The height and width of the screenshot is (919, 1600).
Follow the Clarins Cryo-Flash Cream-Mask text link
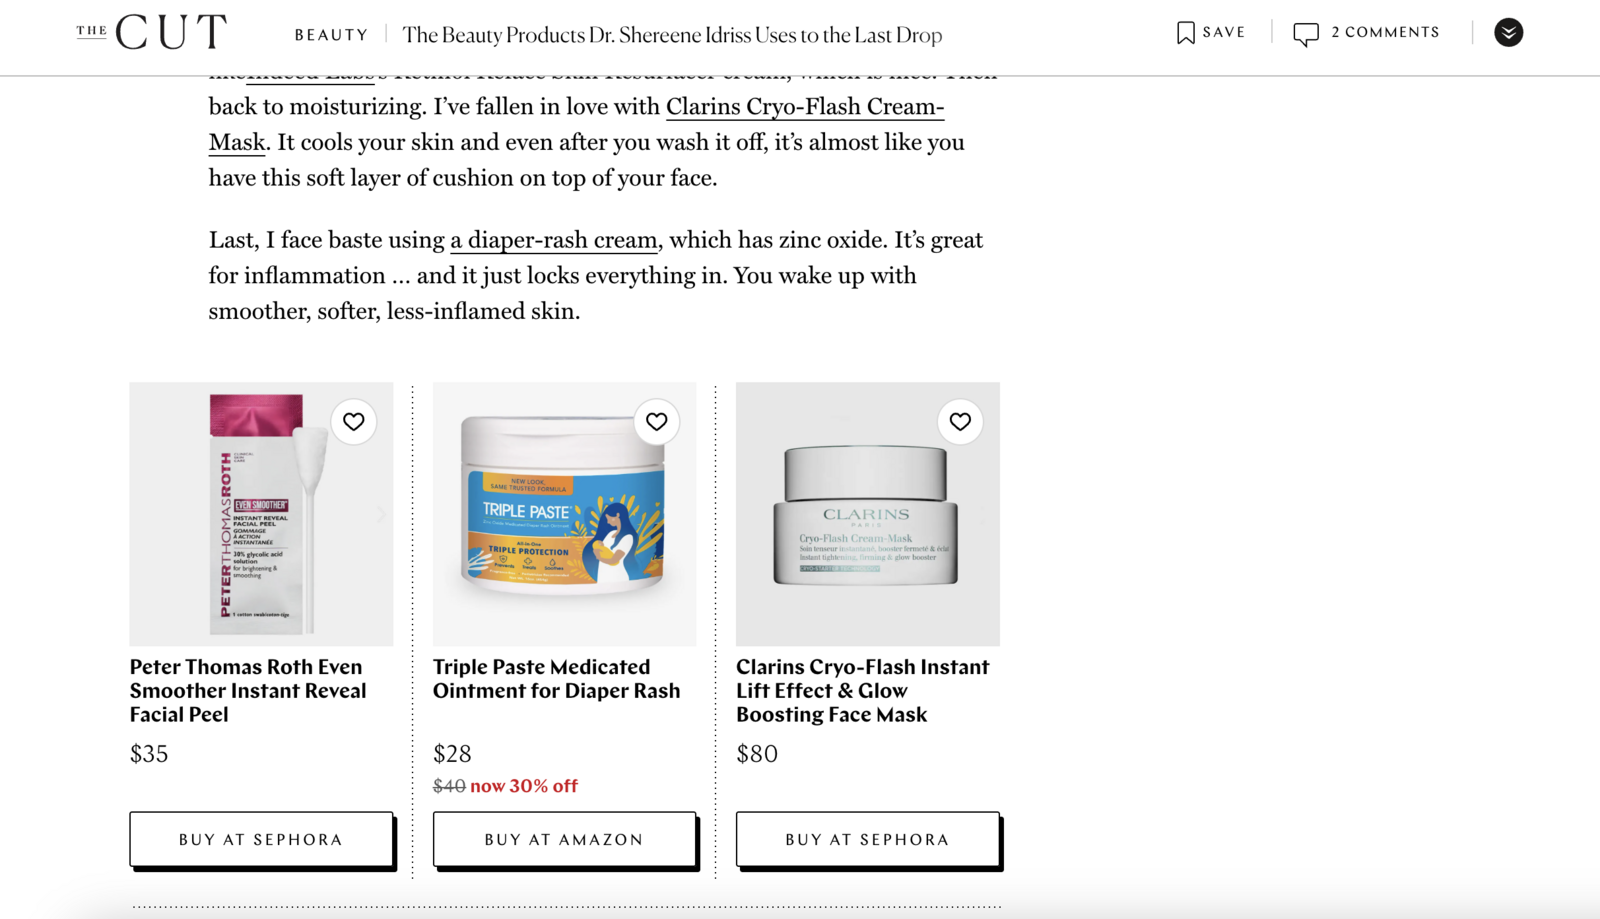coord(576,124)
